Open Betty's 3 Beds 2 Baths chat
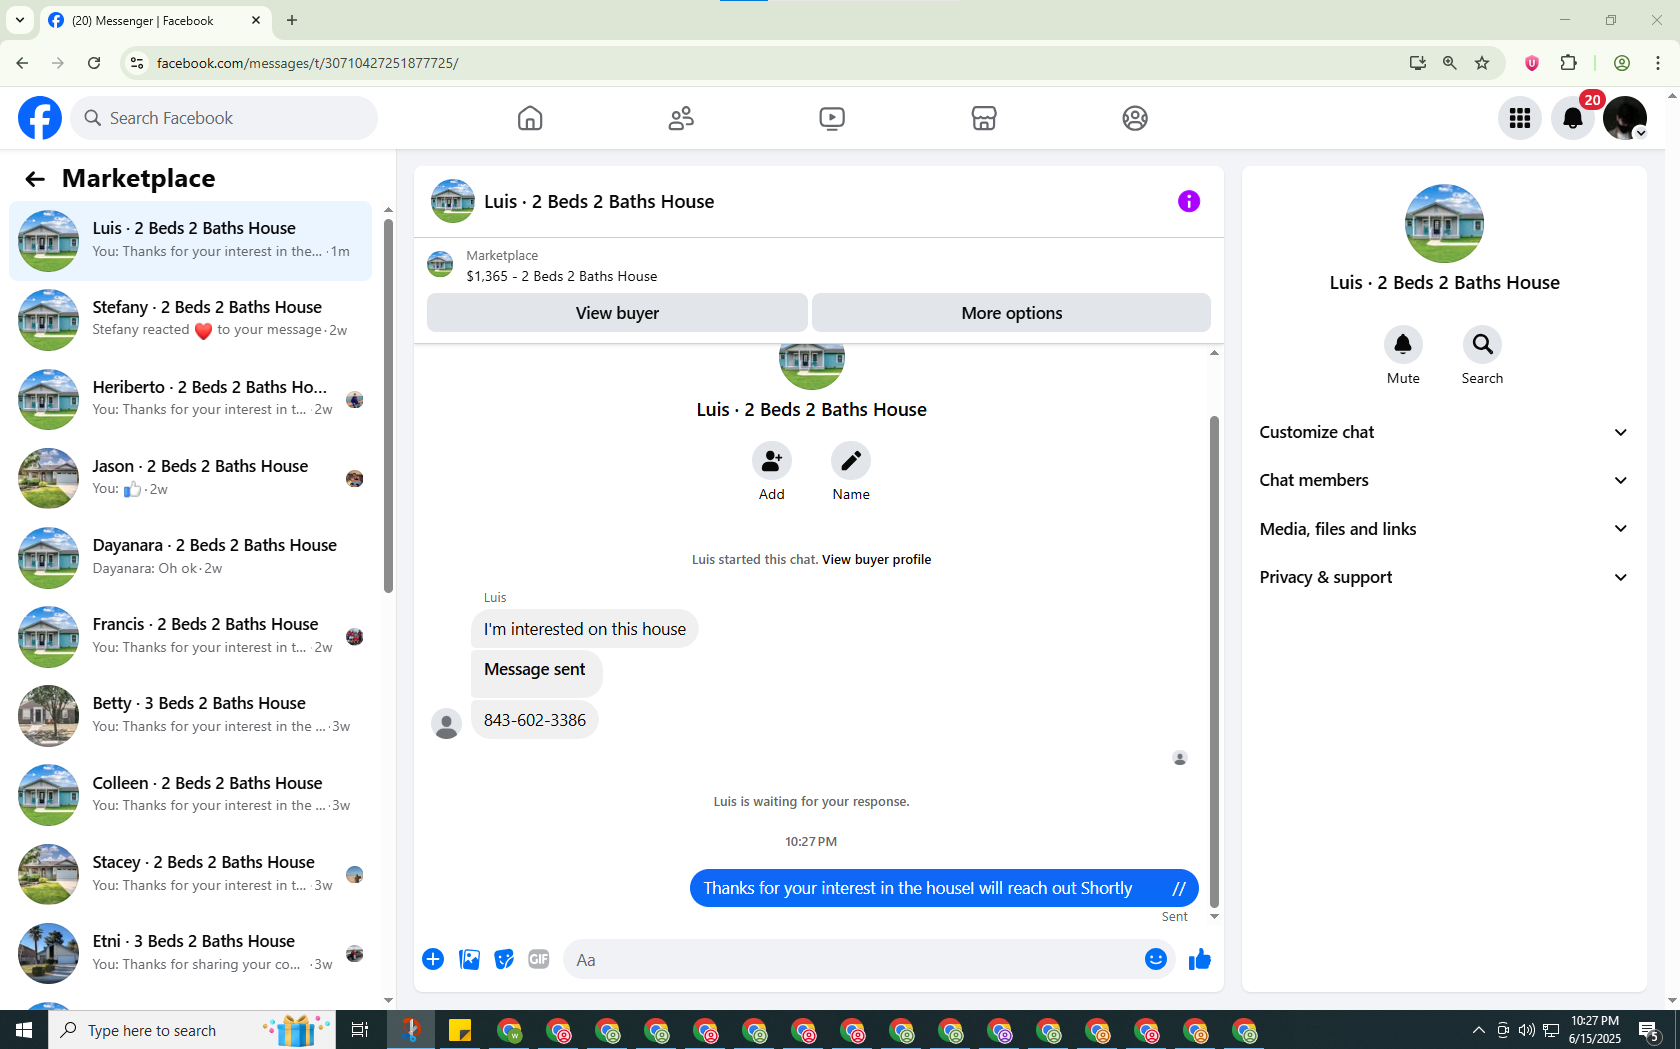The image size is (1680, 1049). click(190, 715)
